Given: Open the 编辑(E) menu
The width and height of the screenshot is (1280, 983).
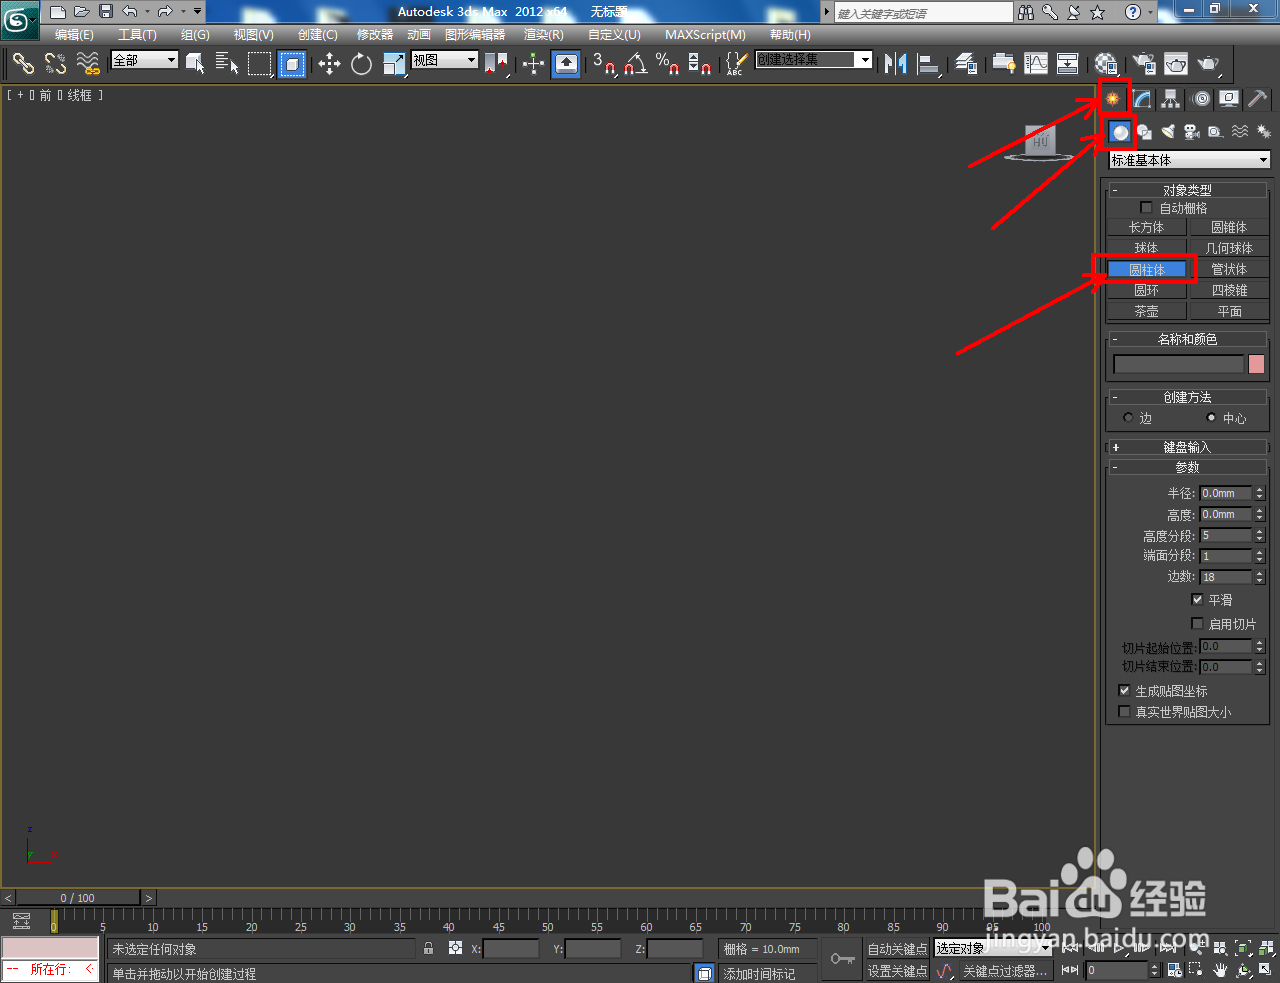Looking at the screenshot, I should pyautogui.click(x=74, y=35).
